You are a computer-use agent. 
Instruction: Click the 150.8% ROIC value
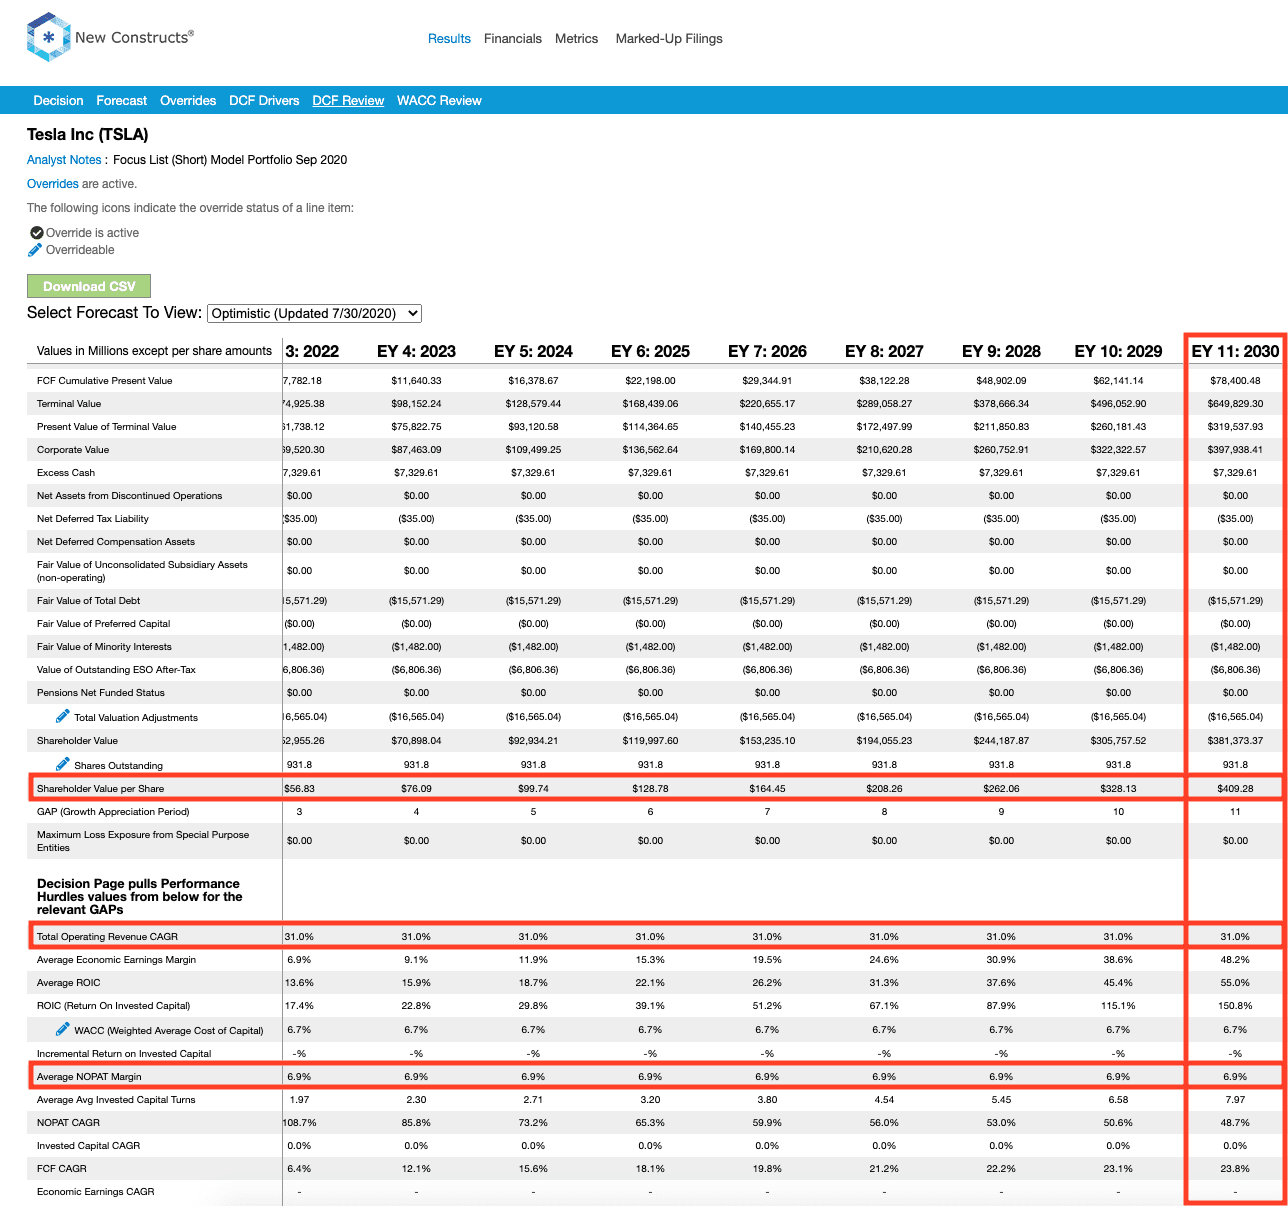click(1235, 1005)
